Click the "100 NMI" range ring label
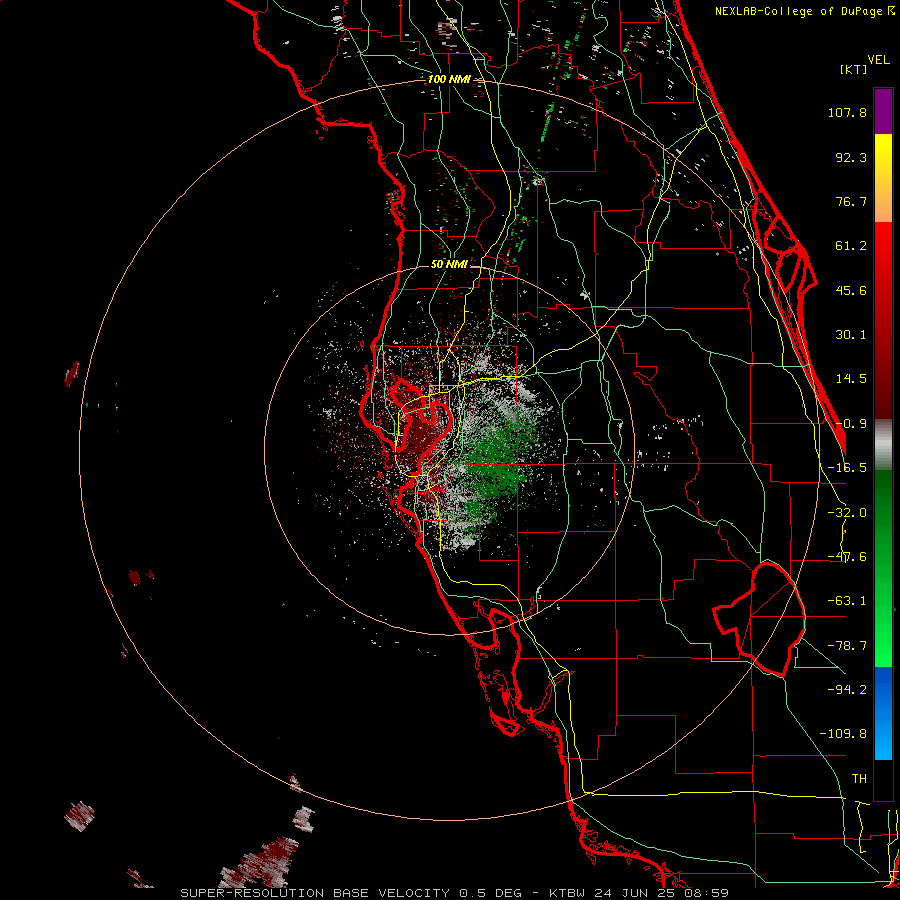 tap(449, 79)
